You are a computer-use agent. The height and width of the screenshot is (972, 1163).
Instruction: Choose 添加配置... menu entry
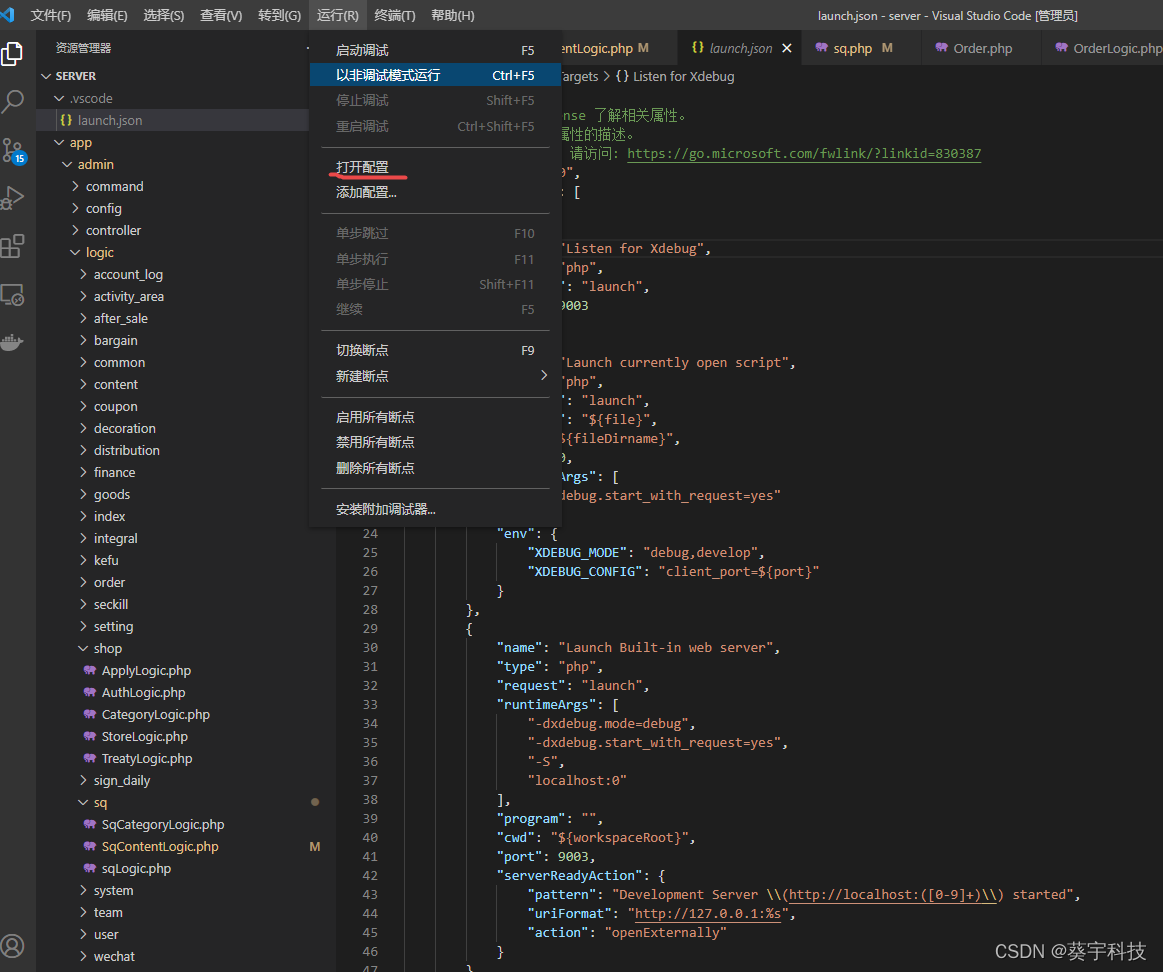[x=435, y=193]
